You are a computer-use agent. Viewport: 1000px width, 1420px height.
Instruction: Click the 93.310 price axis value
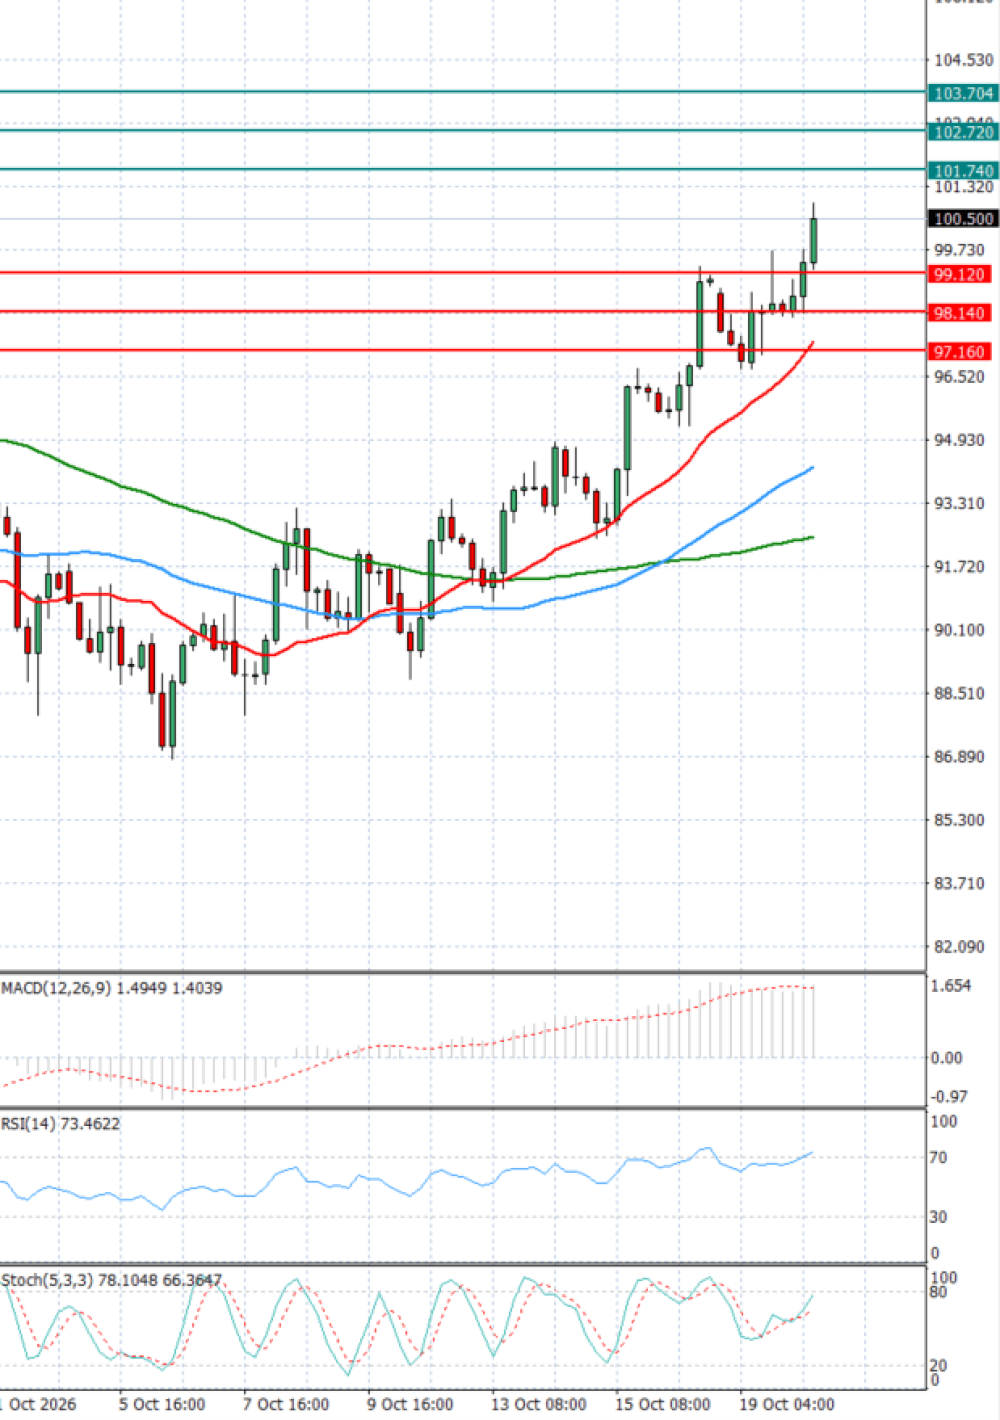(x=958, y=503)
